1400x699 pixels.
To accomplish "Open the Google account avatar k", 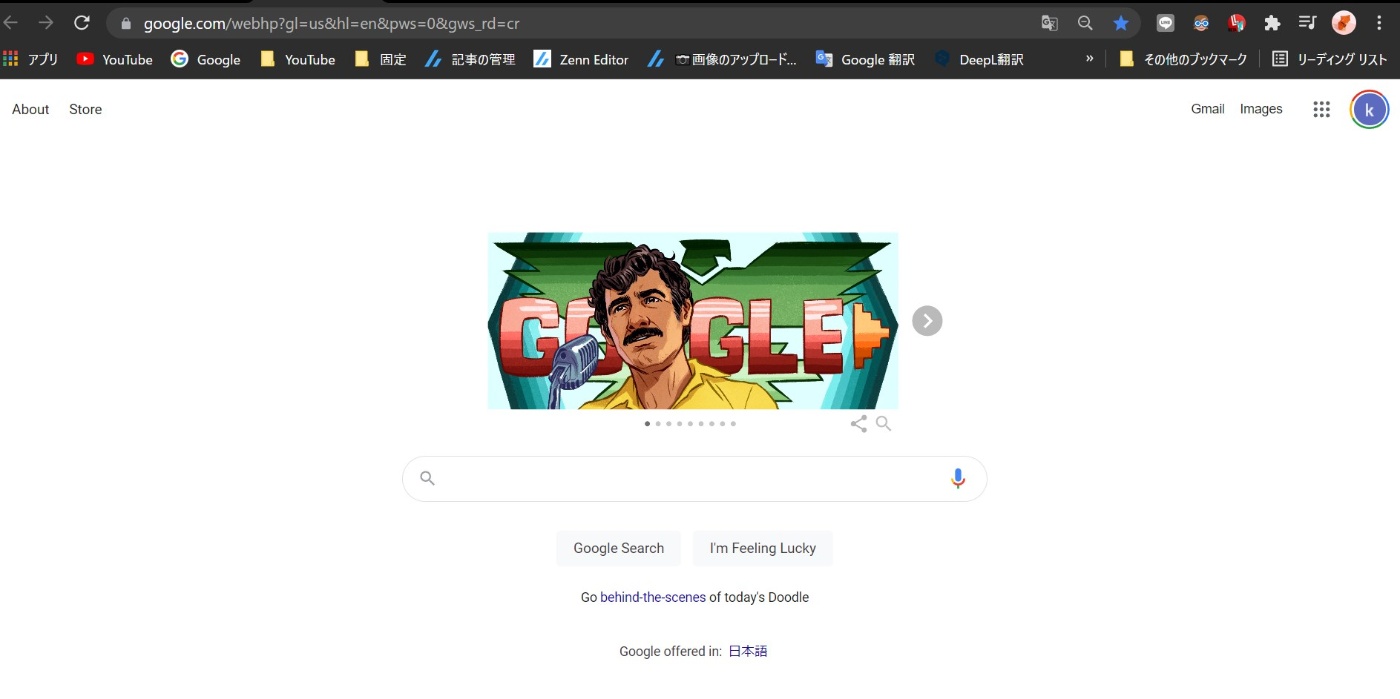I will point(1369,110).
